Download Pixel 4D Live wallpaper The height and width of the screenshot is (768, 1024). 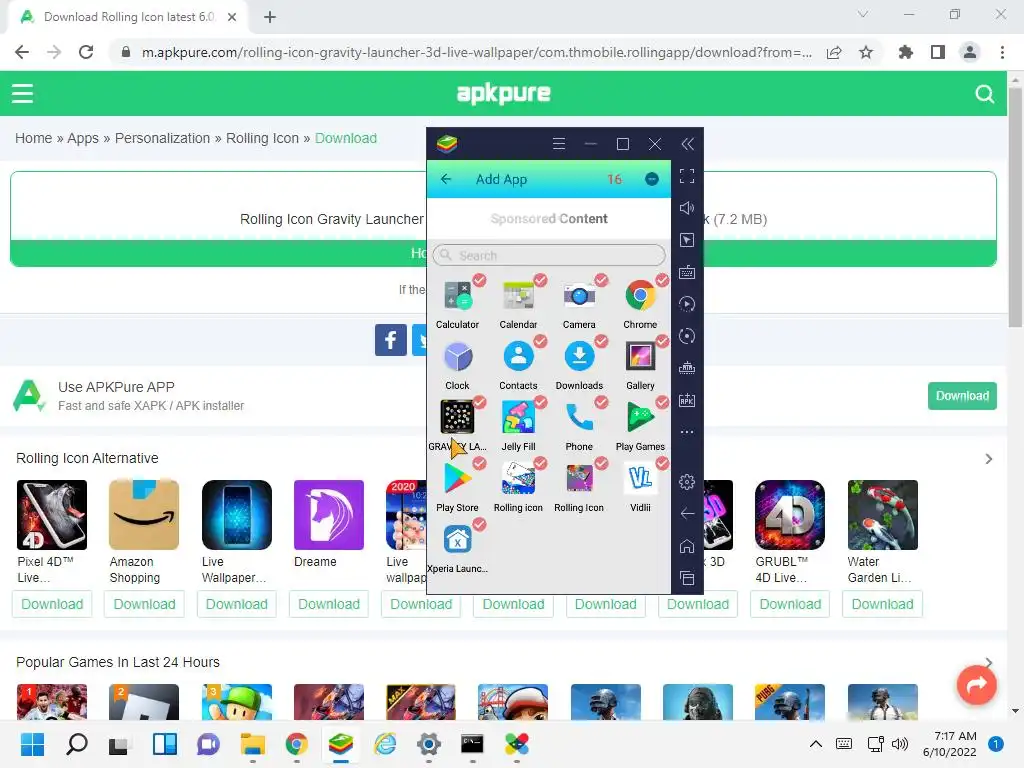52,604
